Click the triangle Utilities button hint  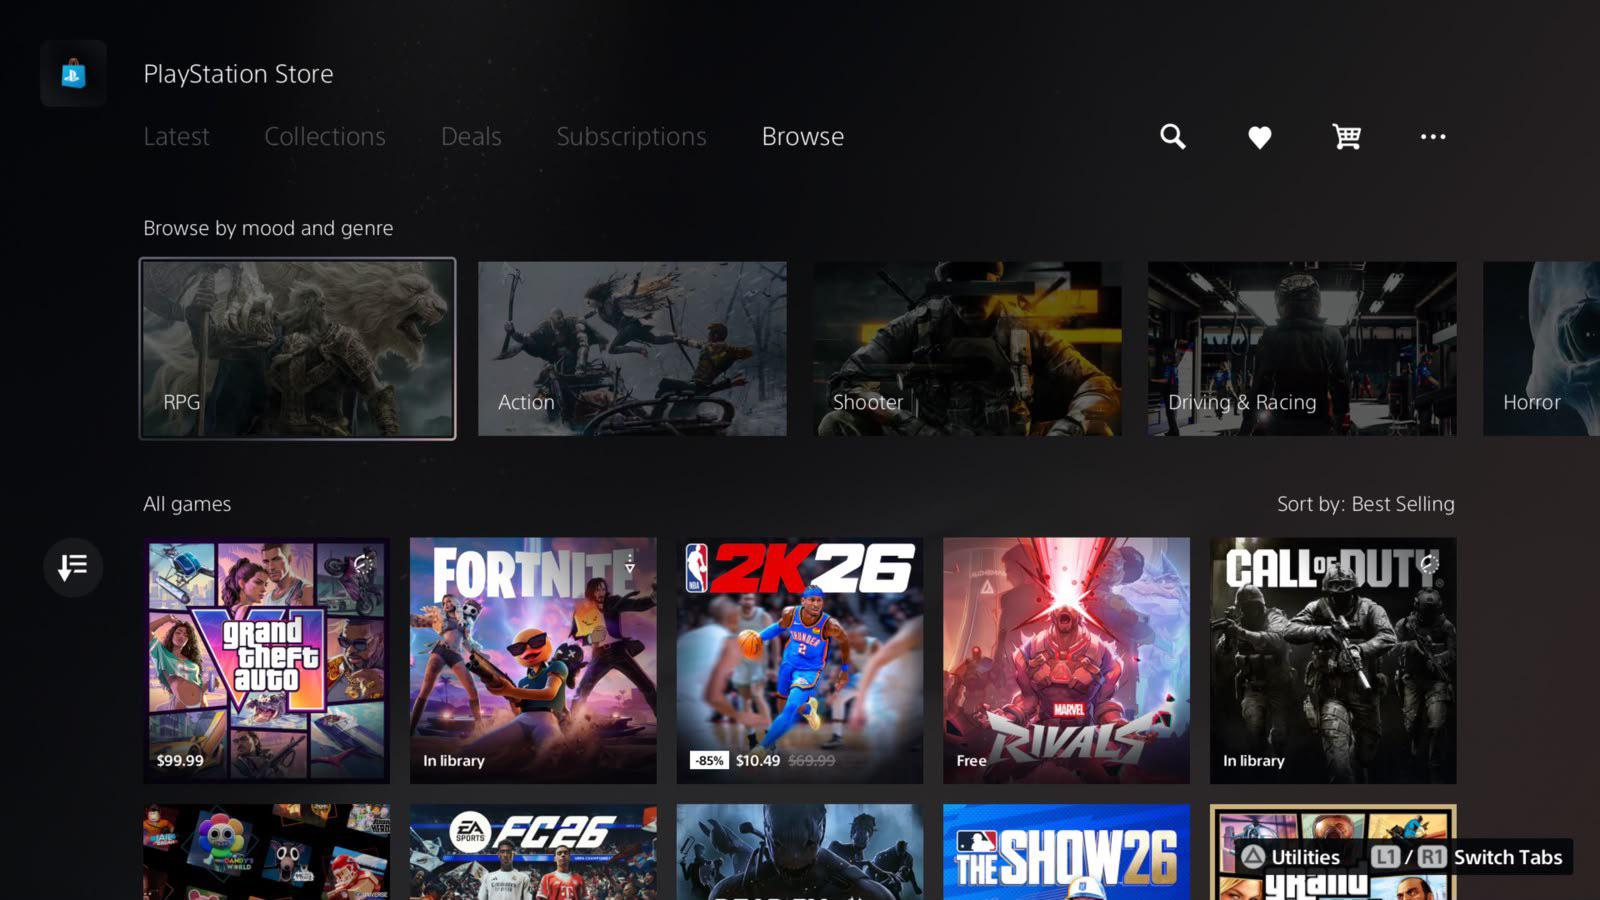coord(1291,857)
